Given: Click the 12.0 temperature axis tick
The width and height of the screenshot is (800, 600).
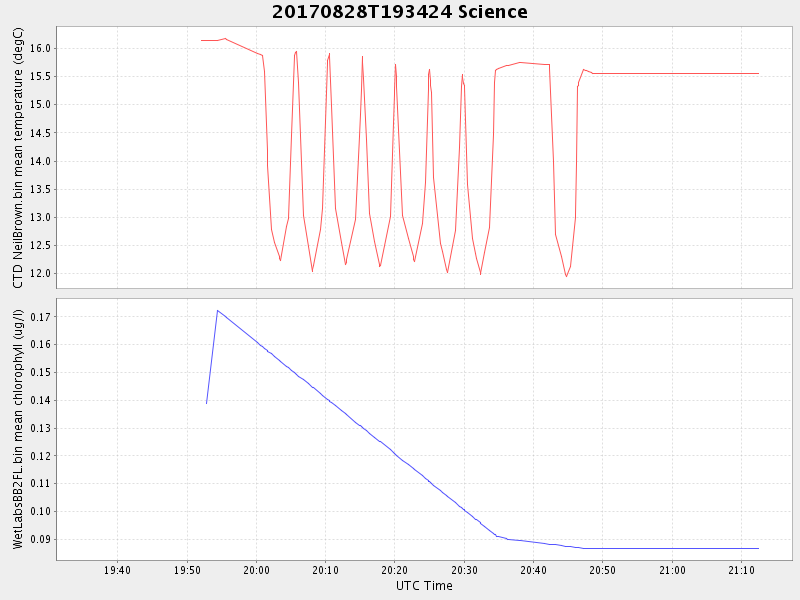Looking at the screenshot, I should point(38,273).
